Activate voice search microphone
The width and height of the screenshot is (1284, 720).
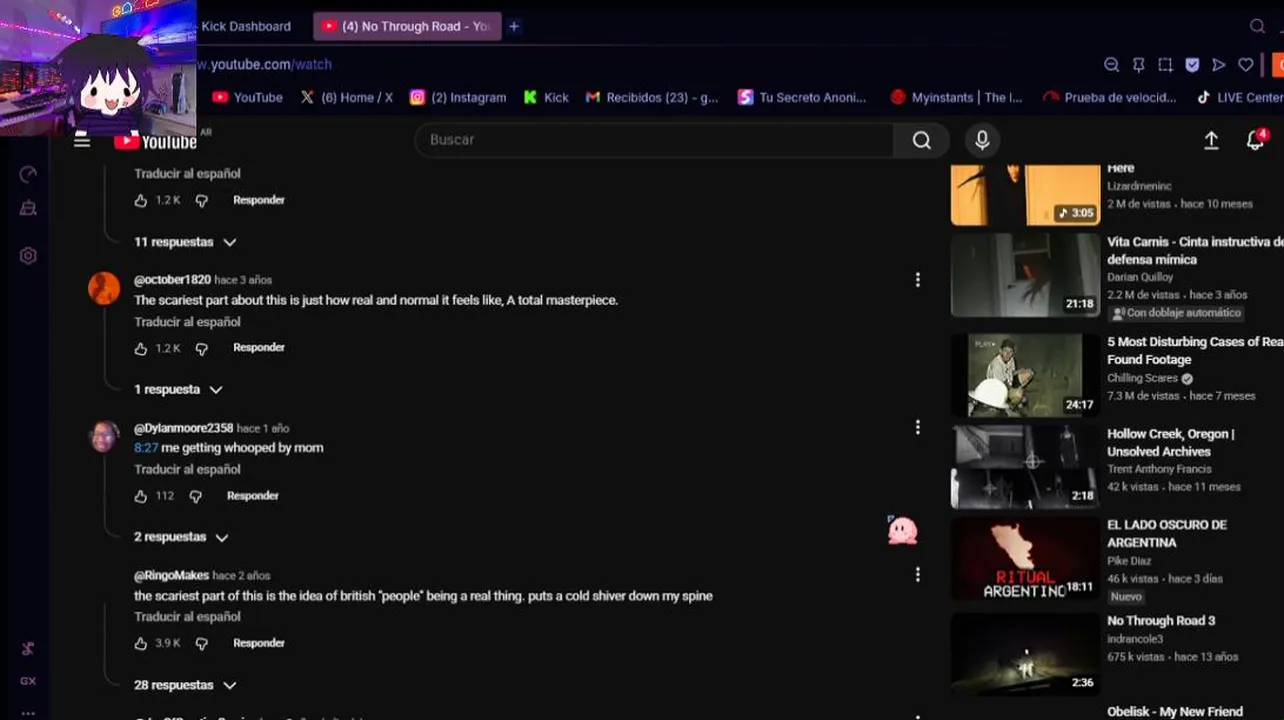coord(982,140)
